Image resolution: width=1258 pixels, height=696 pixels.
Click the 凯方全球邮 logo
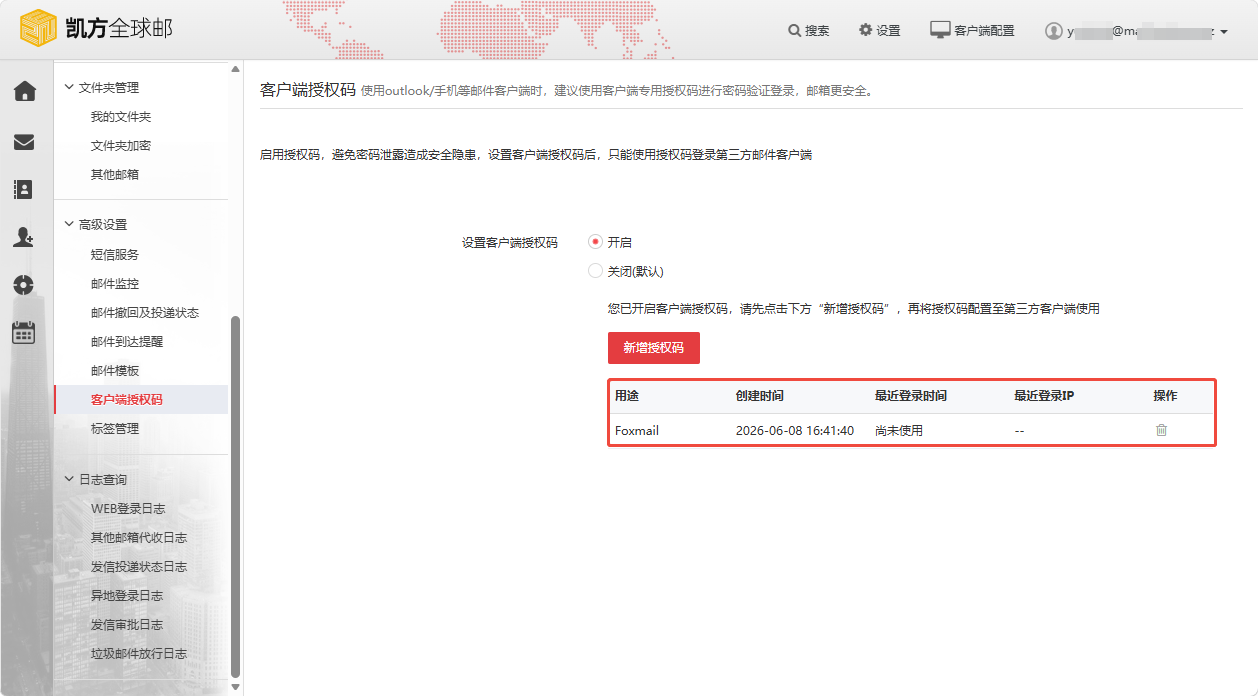click(x=96, y=29)
